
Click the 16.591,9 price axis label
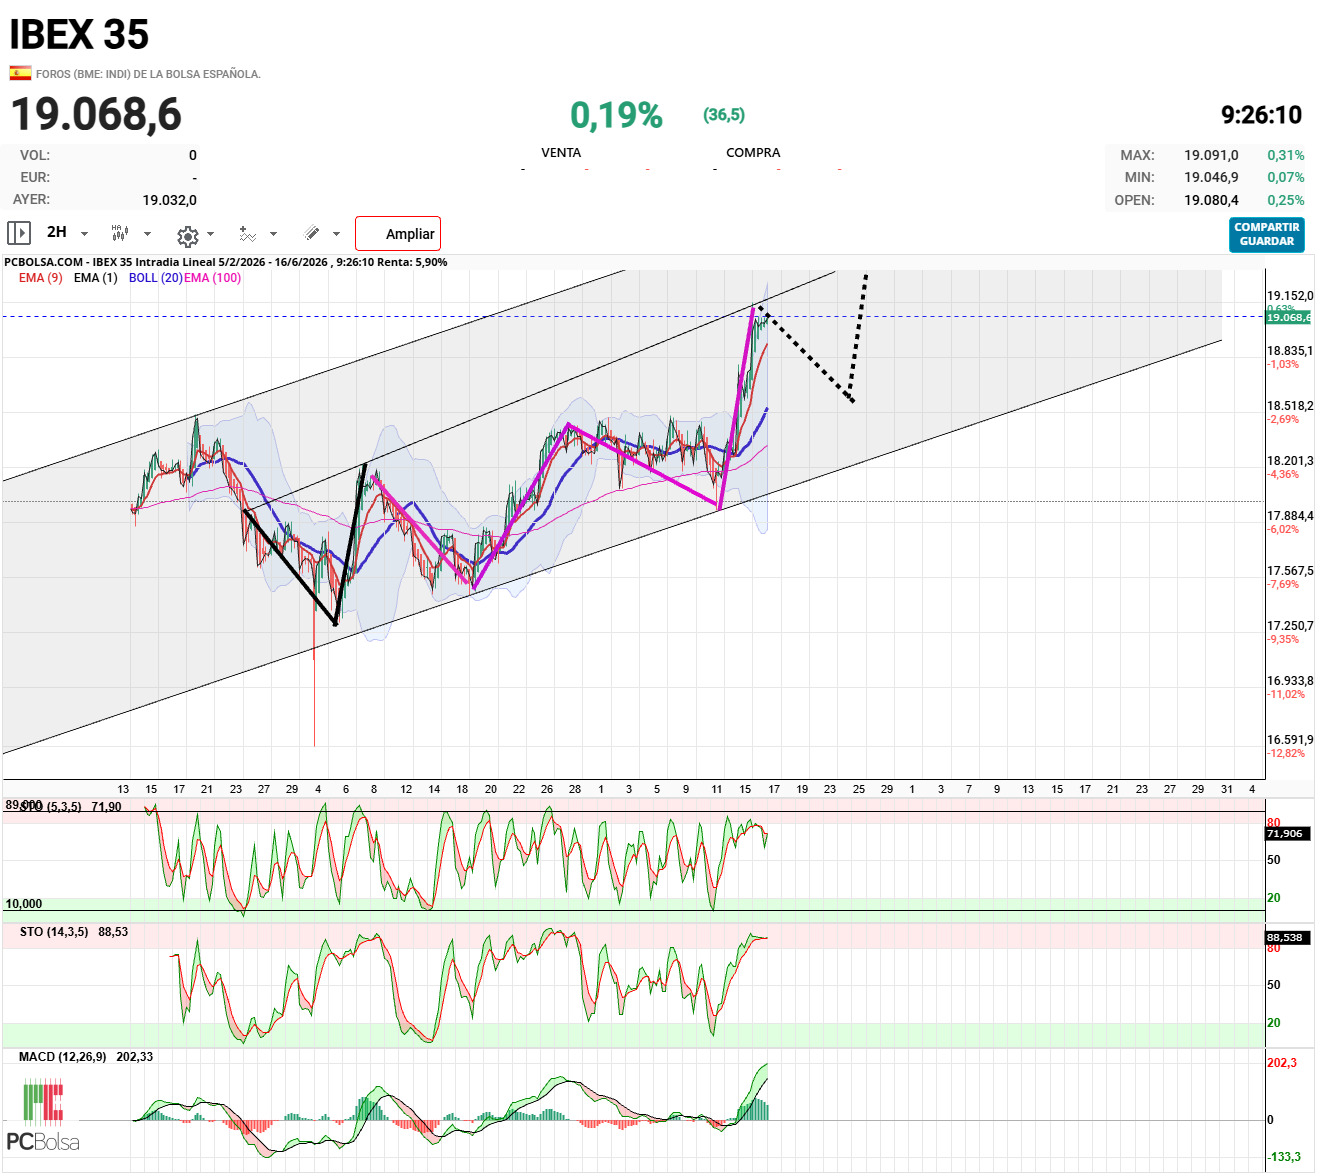(1290, 740)
